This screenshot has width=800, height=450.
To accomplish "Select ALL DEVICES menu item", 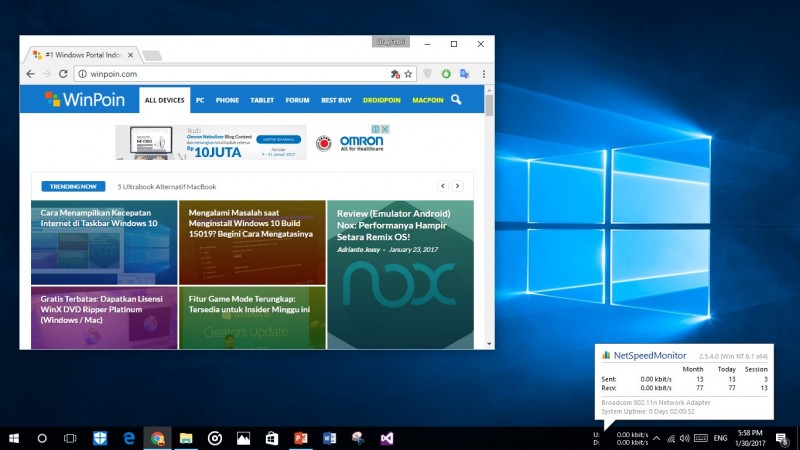I will (x=164, y=100).
